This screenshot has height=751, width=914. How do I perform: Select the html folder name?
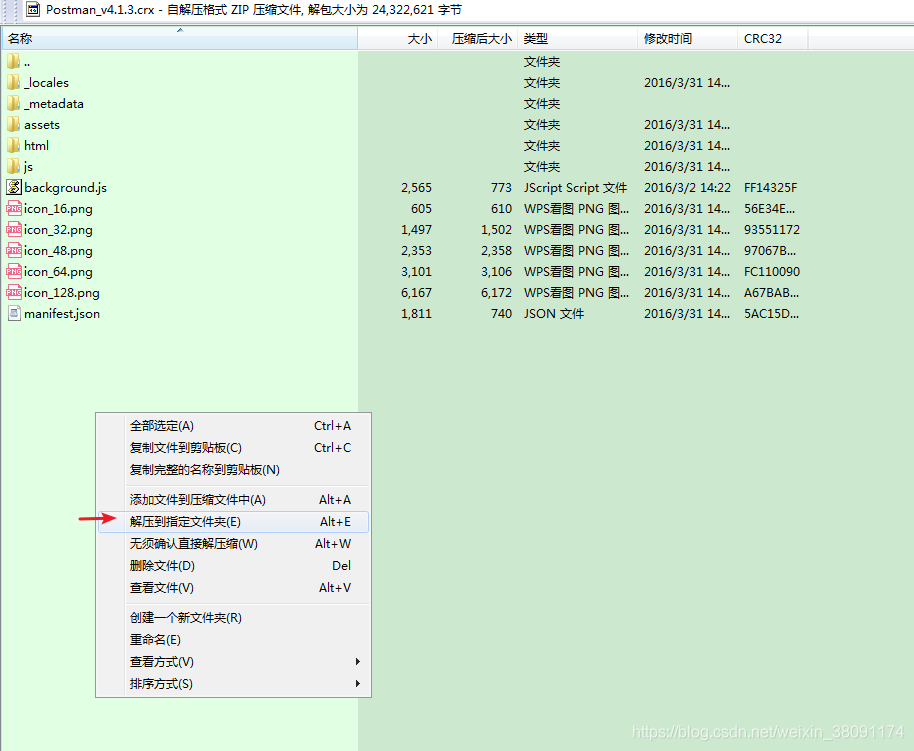pos(36,146)
